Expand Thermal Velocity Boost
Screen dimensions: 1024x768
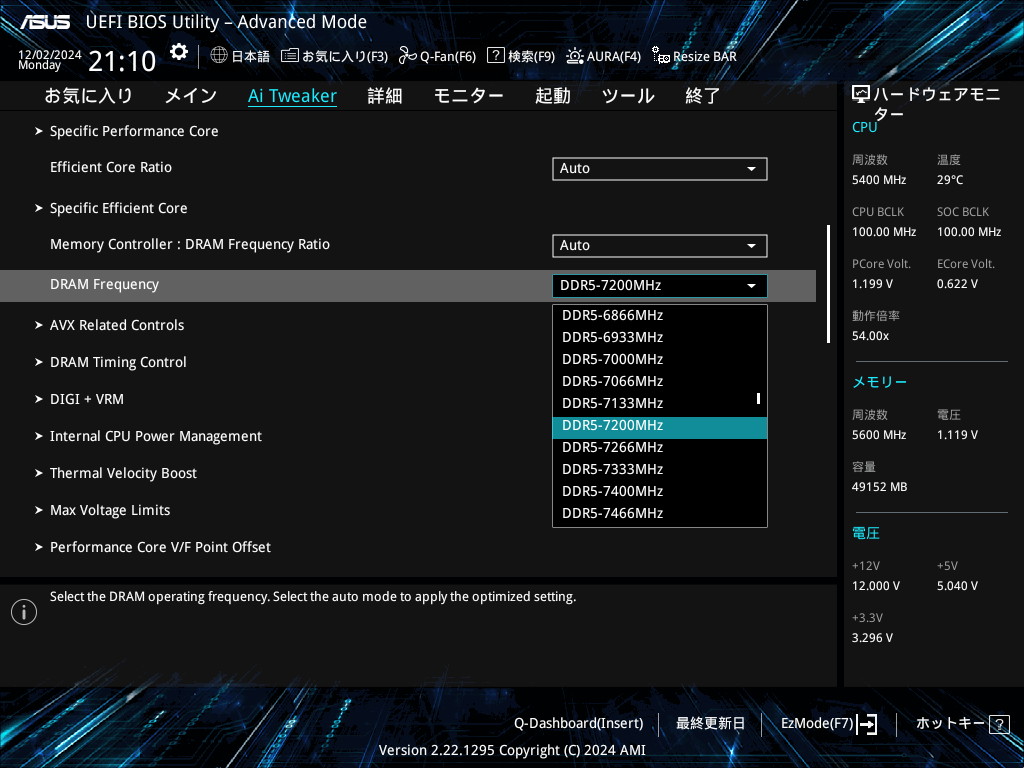click(123, 473)
